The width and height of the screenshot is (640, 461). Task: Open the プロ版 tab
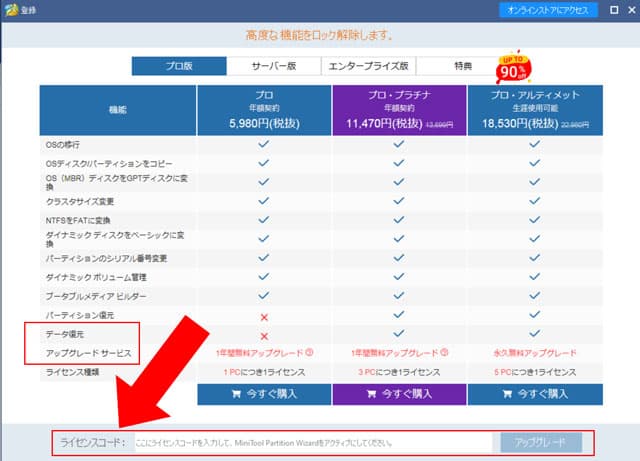pyautogui.click(x=179, y=66)
